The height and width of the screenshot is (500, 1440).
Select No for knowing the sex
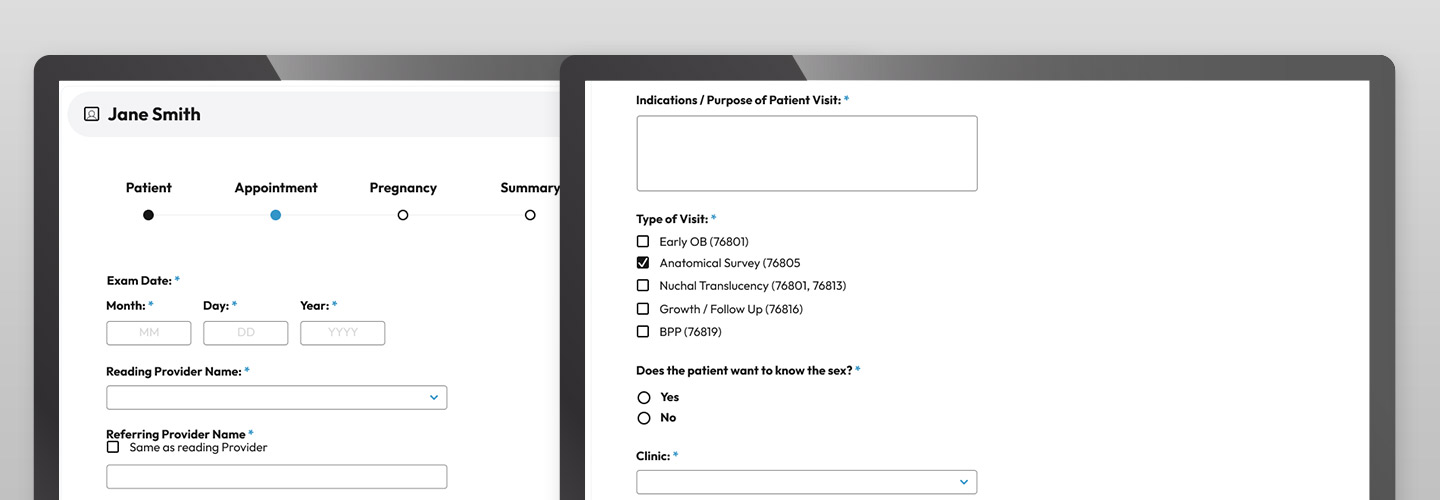[x=644, y=418]
